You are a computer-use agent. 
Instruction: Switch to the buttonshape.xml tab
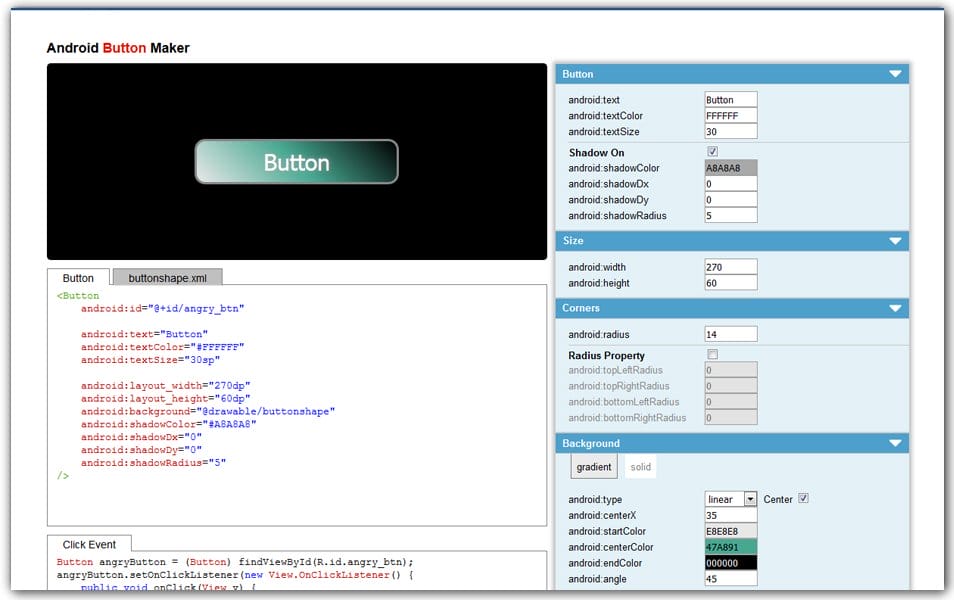coord(168,277)
